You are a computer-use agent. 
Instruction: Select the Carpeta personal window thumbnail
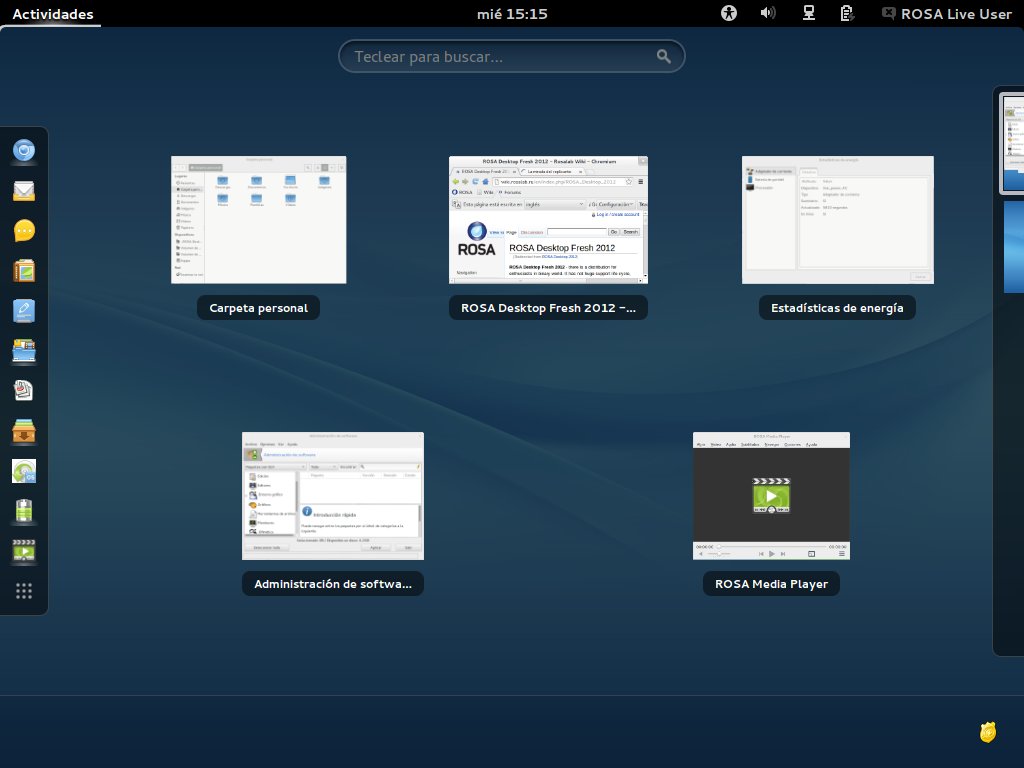pos(259,219)
